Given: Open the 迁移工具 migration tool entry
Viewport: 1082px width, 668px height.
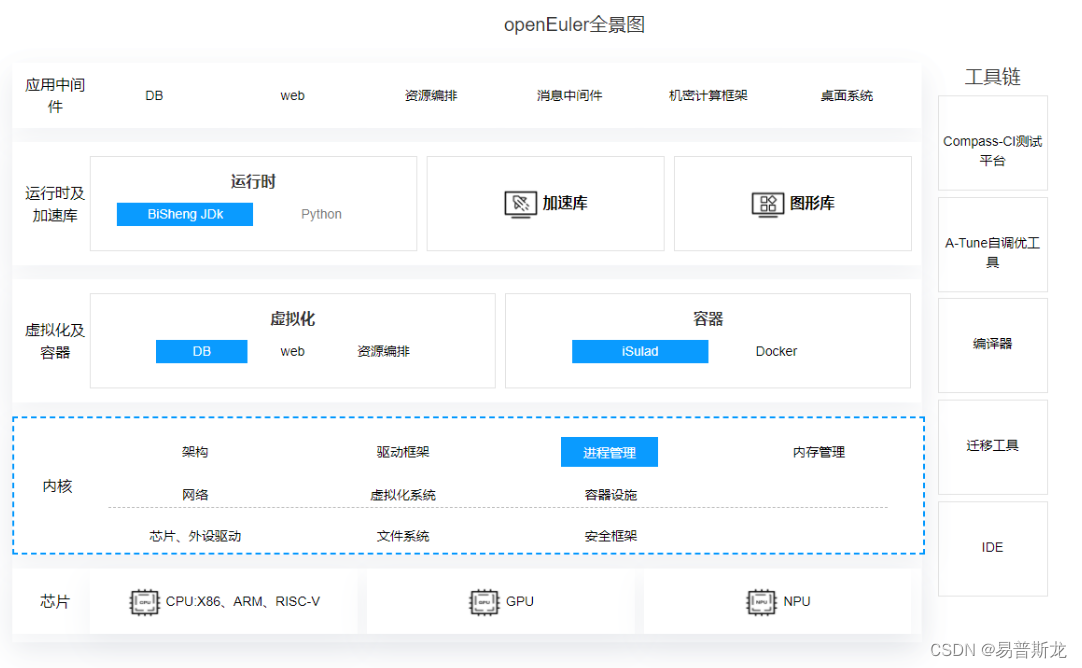Looking at the screenshot, I should 992,446.
